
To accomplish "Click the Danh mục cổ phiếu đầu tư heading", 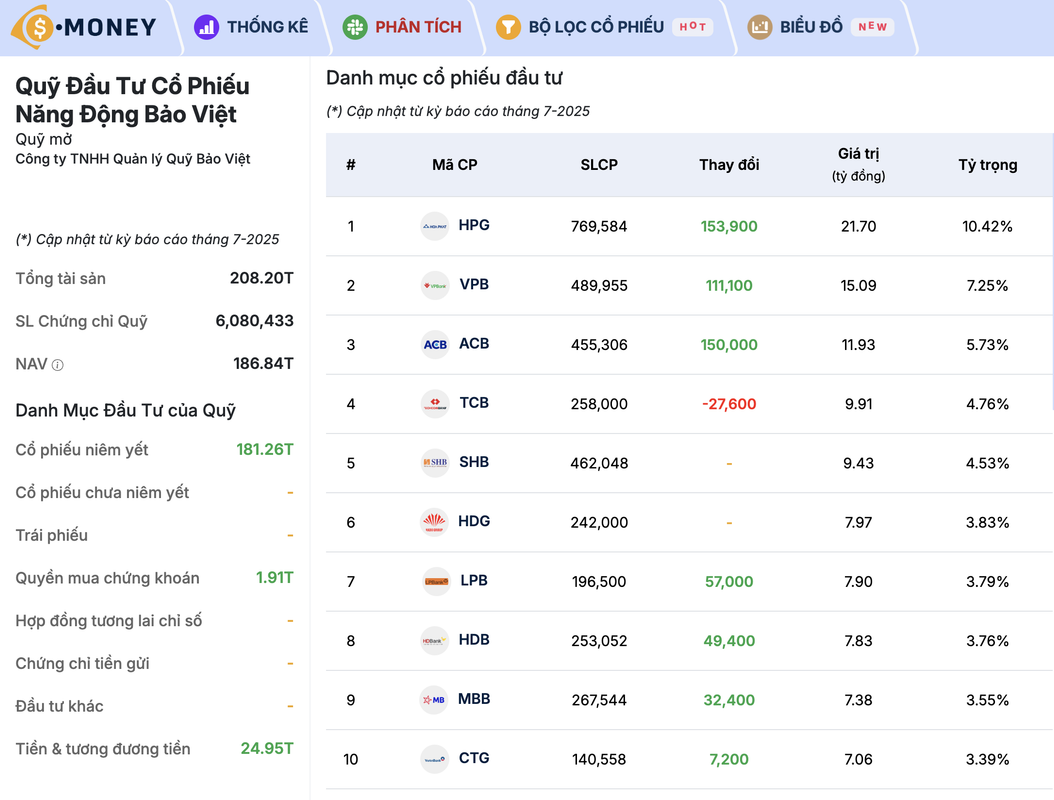I will [444, 78].
